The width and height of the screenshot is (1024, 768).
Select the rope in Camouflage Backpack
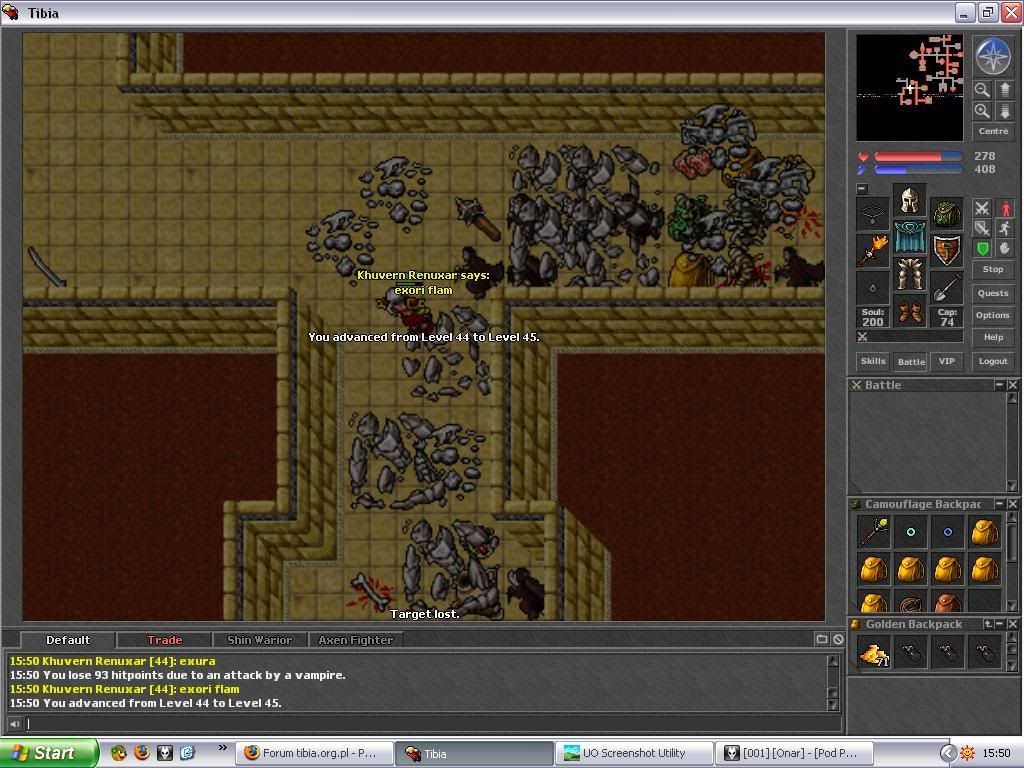(910, 601)
